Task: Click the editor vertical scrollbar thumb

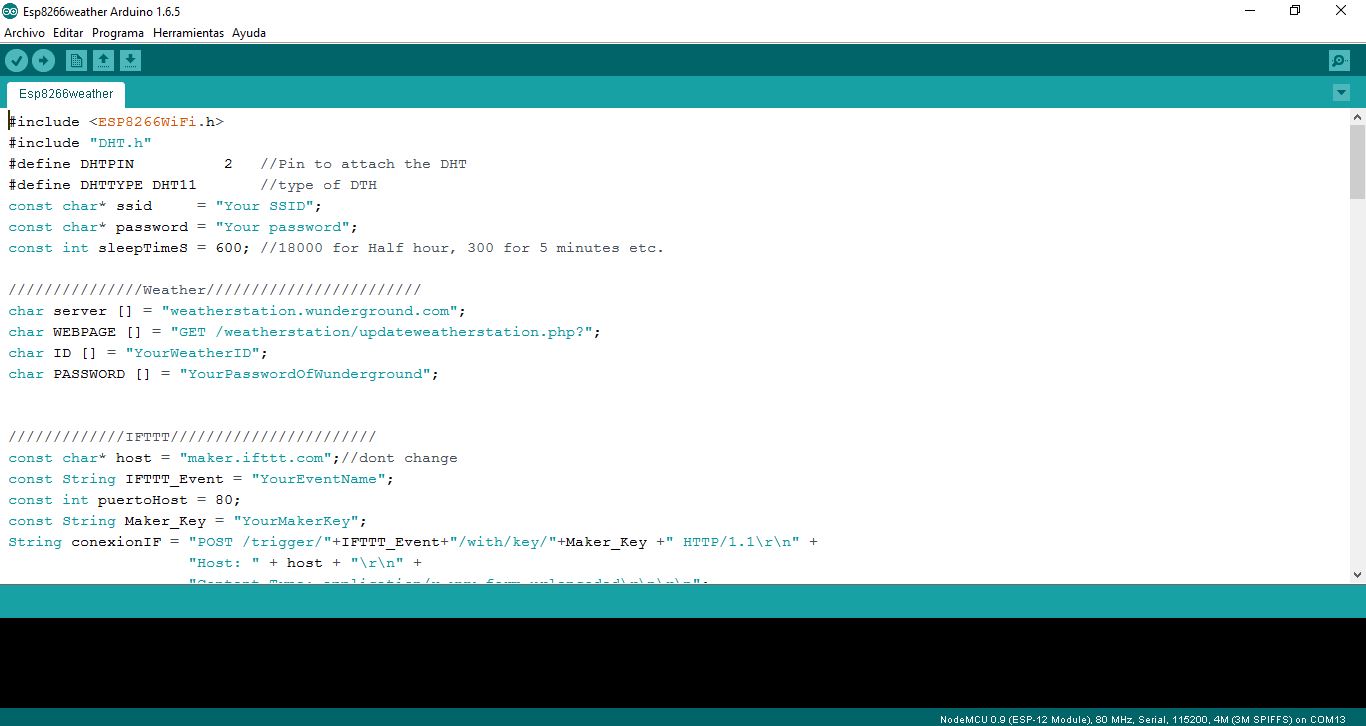Action: 1357,162
